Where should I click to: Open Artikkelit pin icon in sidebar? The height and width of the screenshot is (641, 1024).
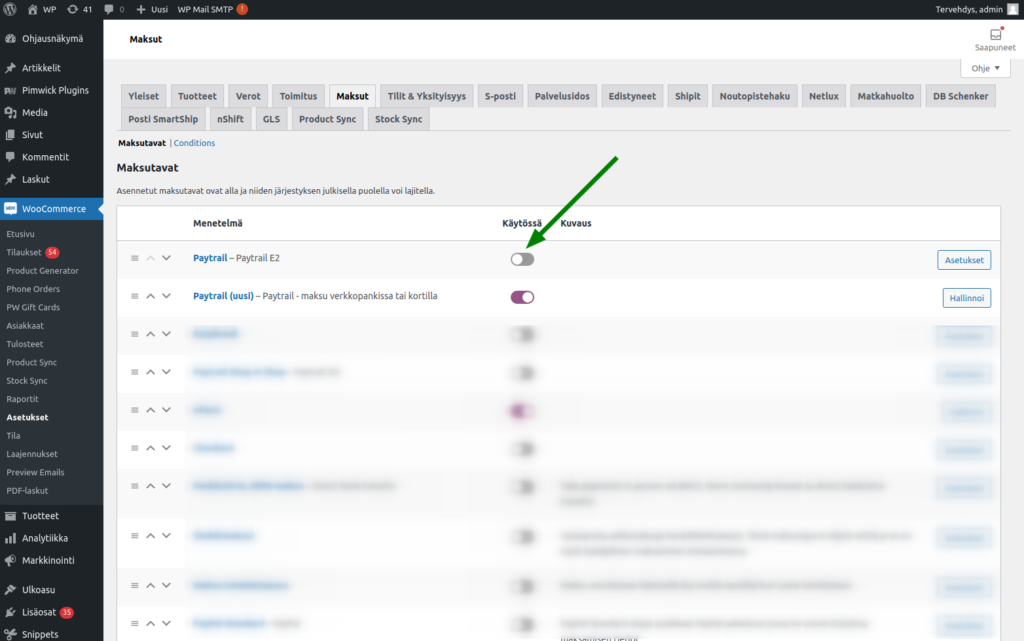(10, 68)
